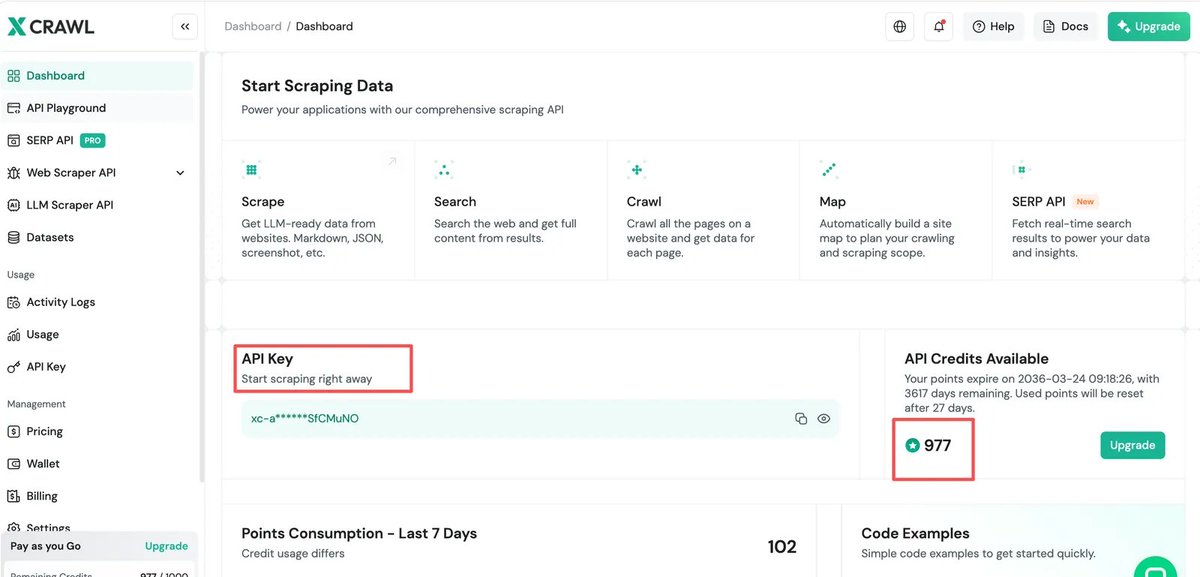
Task: Open the Docs link
Action: click(1065, 27)
